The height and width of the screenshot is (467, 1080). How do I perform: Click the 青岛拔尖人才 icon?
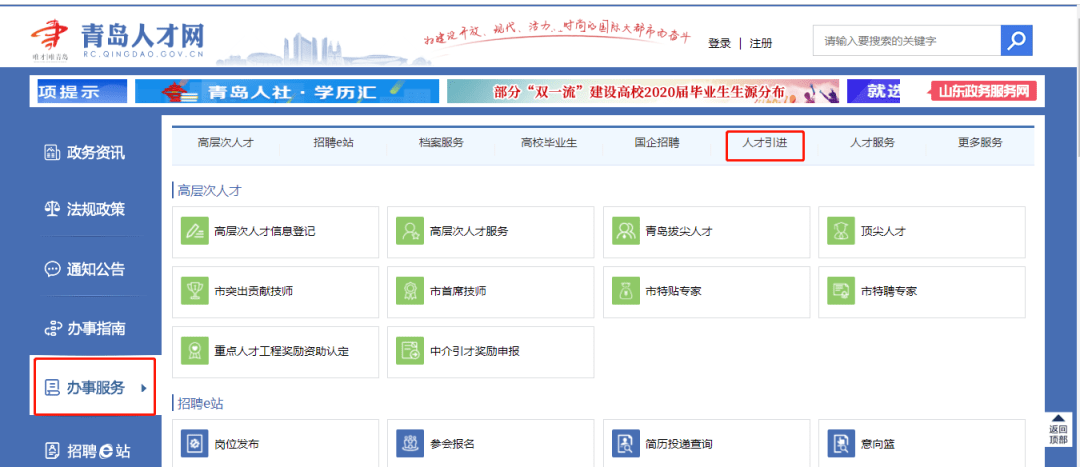click(626, 231)
